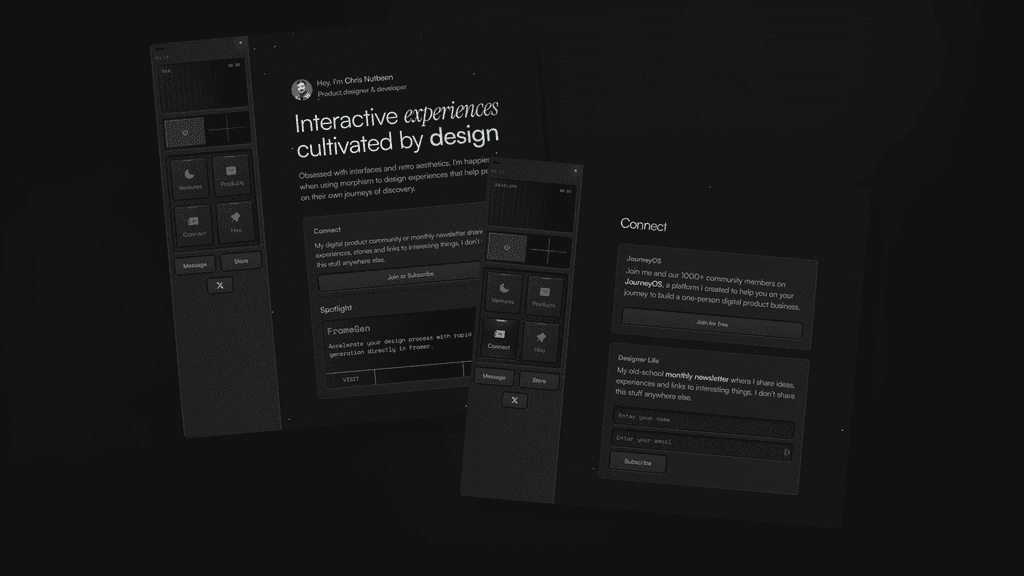Click the crosshair pad in home sidebar
The width and height of the screenshot is (1024, 576).
click(x=228, y=129)
